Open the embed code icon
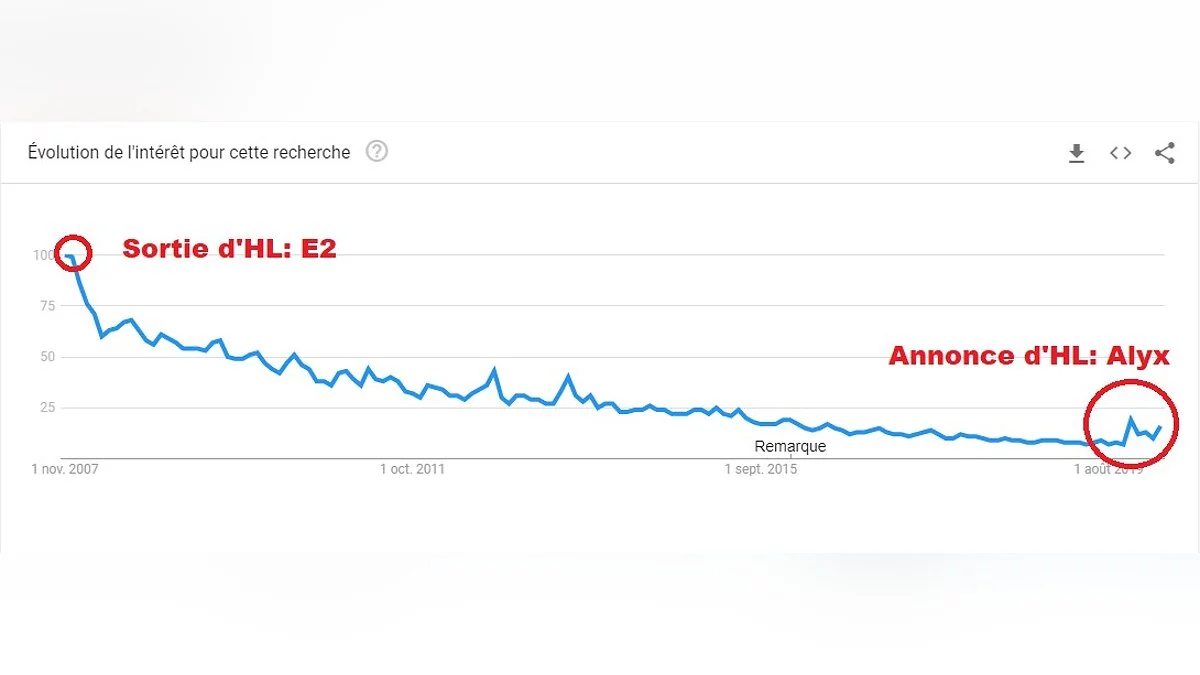Viewport: 1200px width, 675px height. click(x=1120, y=153)
